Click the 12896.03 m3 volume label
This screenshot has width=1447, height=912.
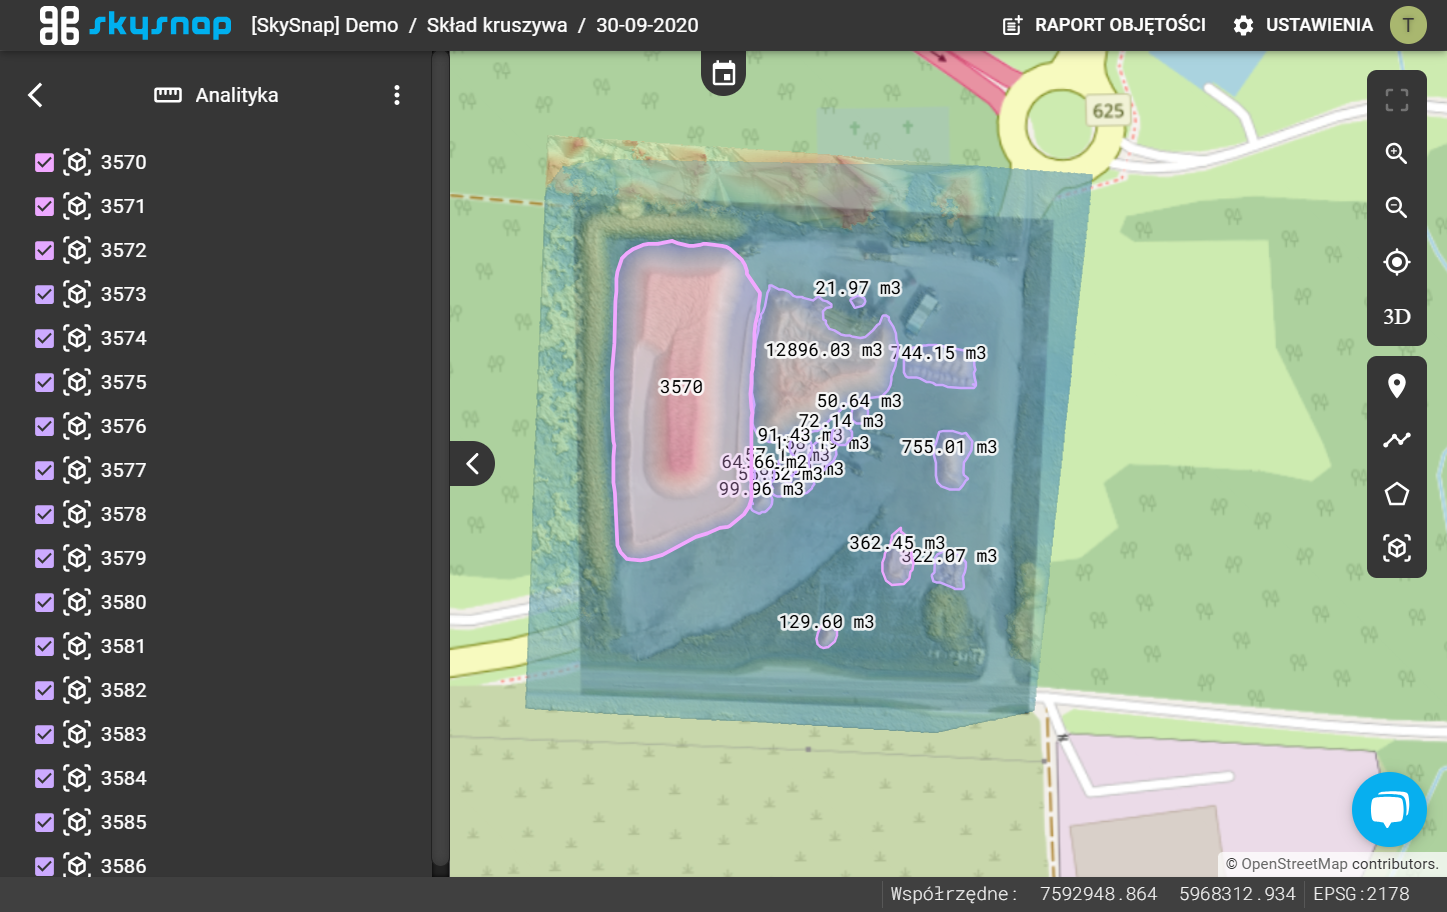tap(824, 350)
